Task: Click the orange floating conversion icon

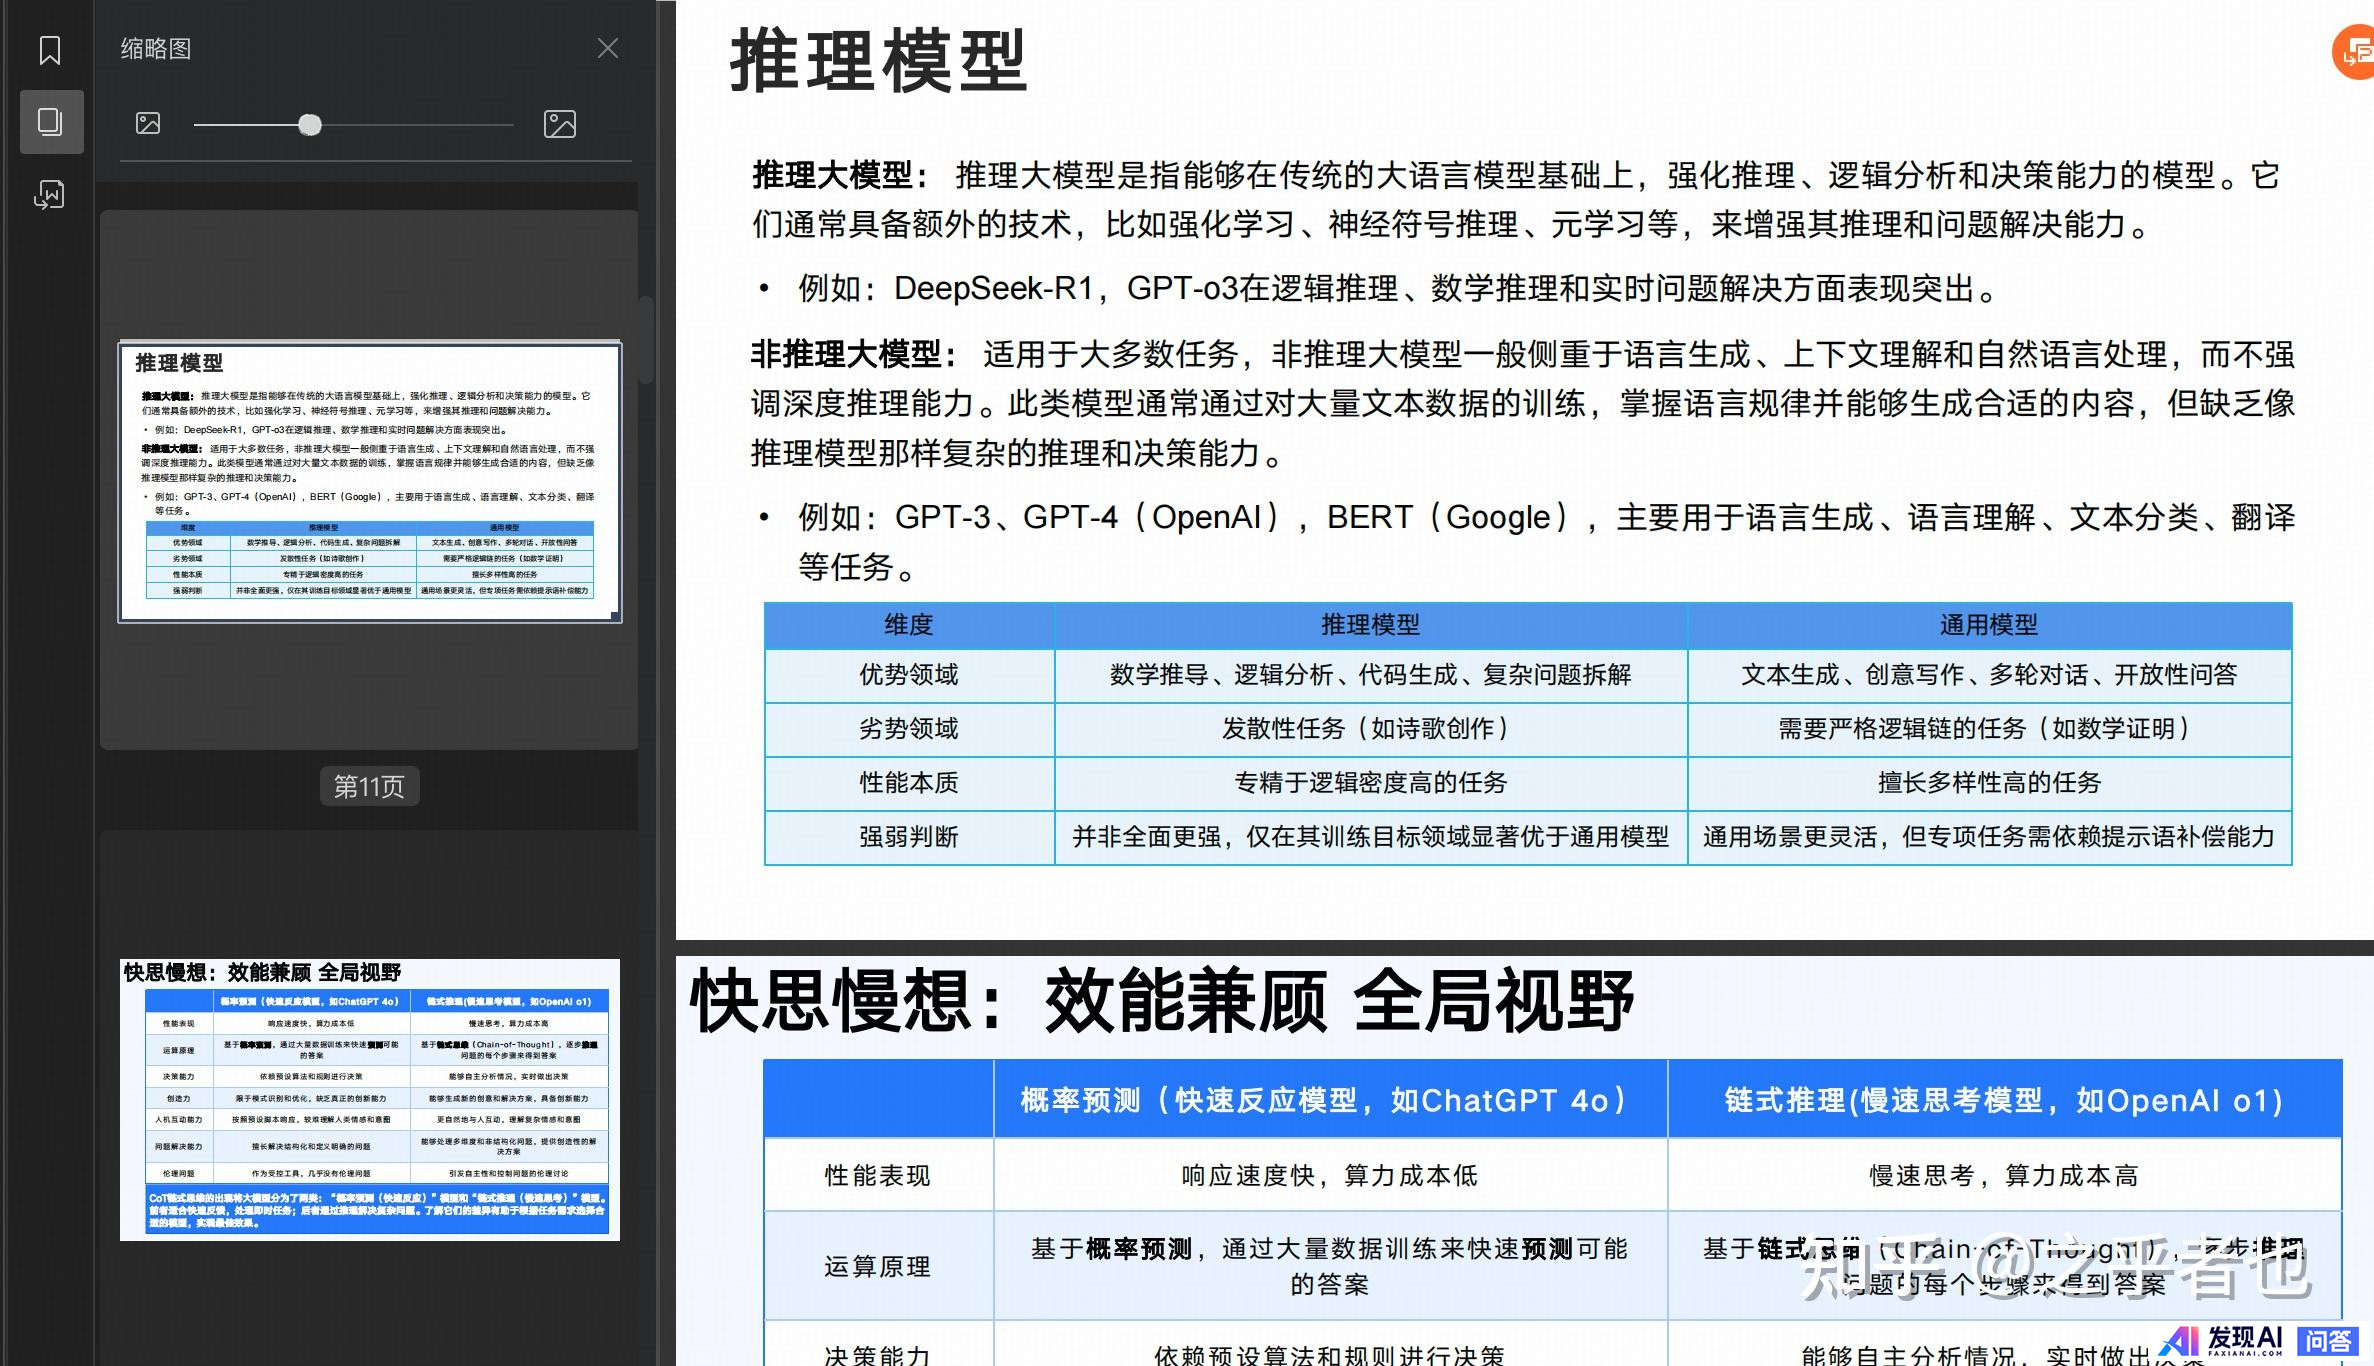Action: [x=2356, y=54]
